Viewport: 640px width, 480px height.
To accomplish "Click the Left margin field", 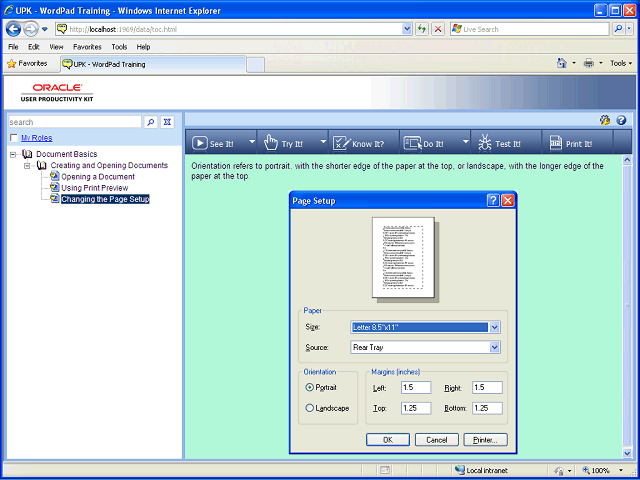I will tap(416, 387).
